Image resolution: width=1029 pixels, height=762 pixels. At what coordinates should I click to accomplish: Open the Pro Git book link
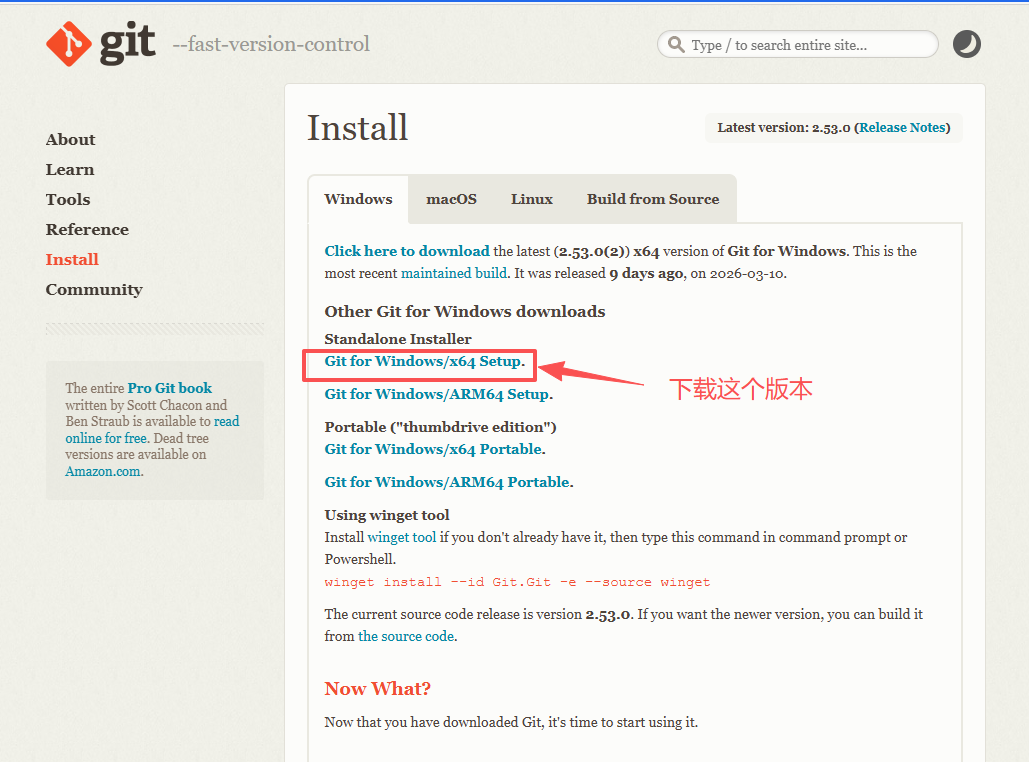click(169, 388)
